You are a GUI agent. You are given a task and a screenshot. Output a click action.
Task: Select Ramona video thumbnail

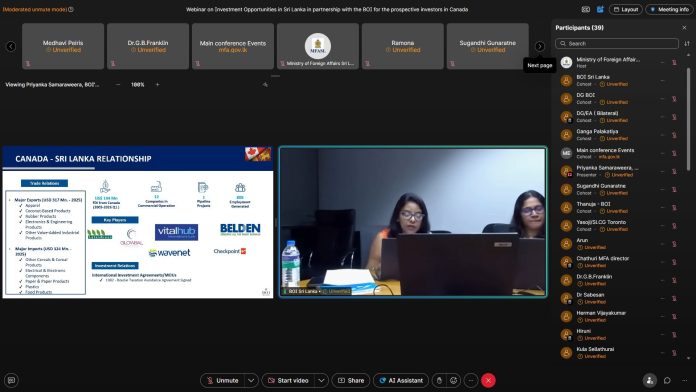pos(403,46)
